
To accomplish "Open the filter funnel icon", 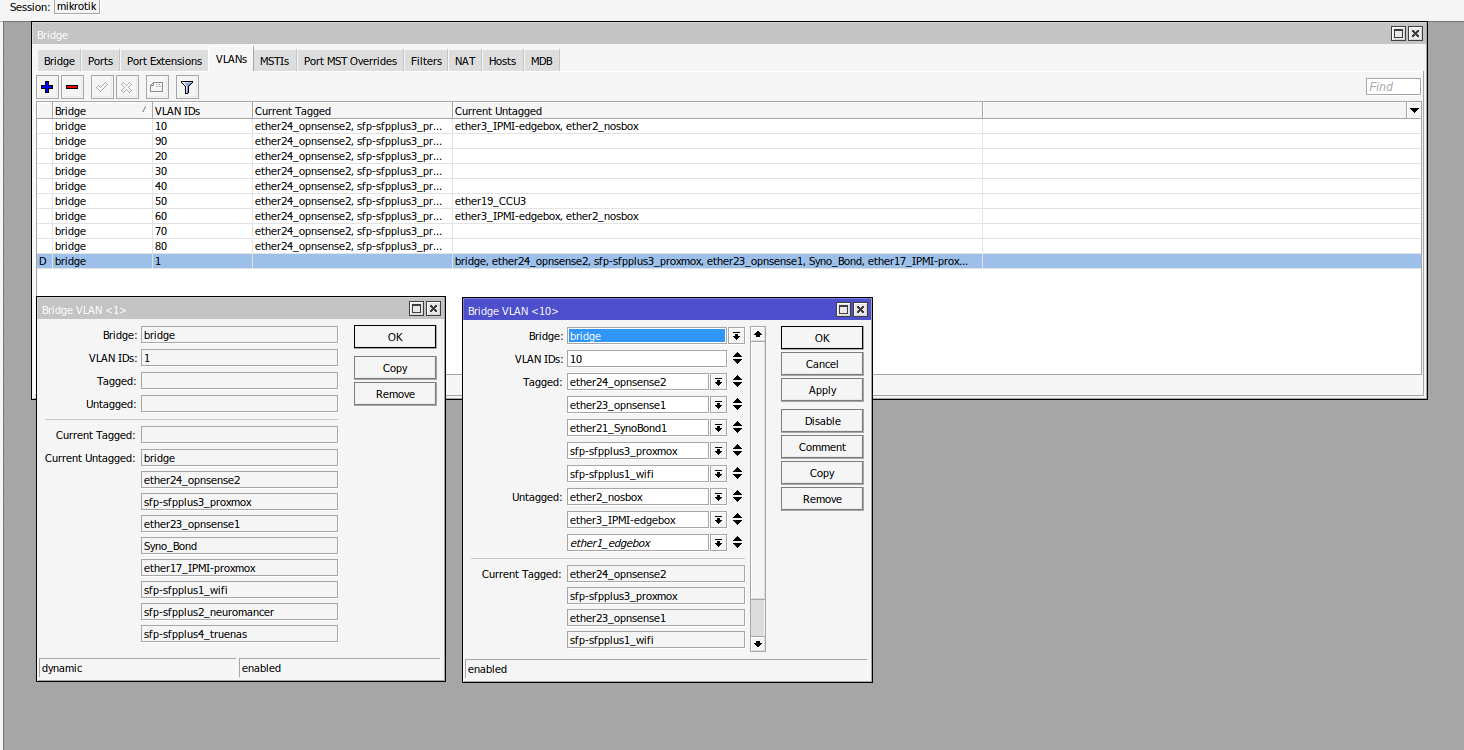I will [186, 87].
